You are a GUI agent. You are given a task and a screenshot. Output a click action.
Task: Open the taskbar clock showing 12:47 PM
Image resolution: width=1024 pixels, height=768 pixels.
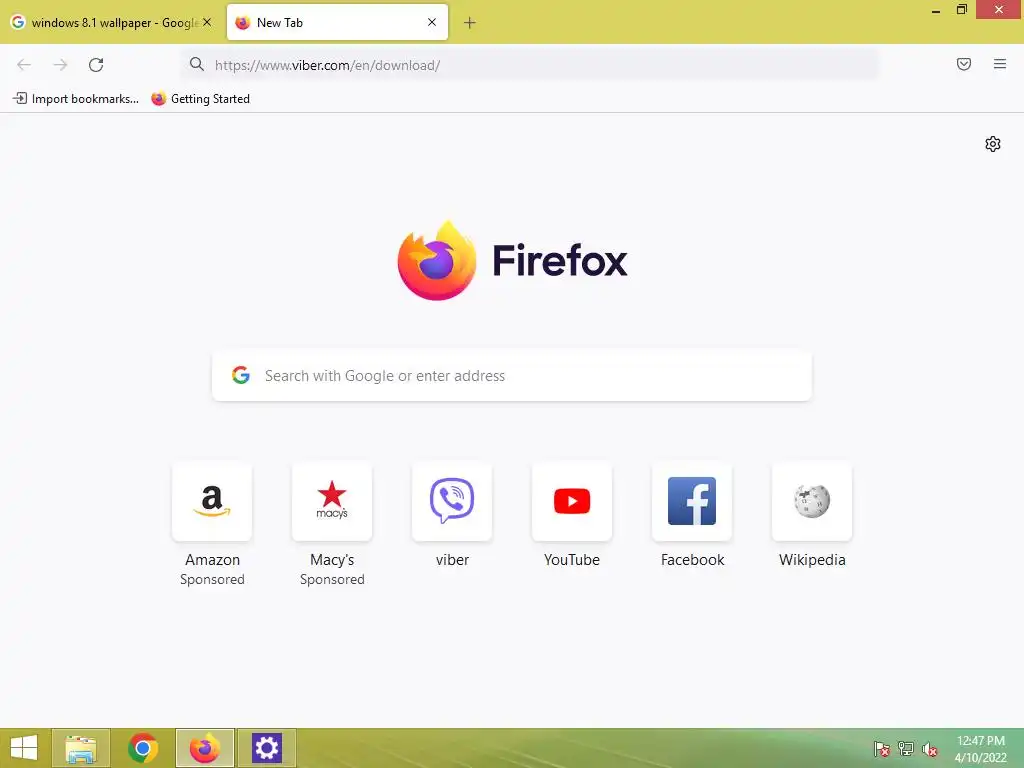[980, 749]
